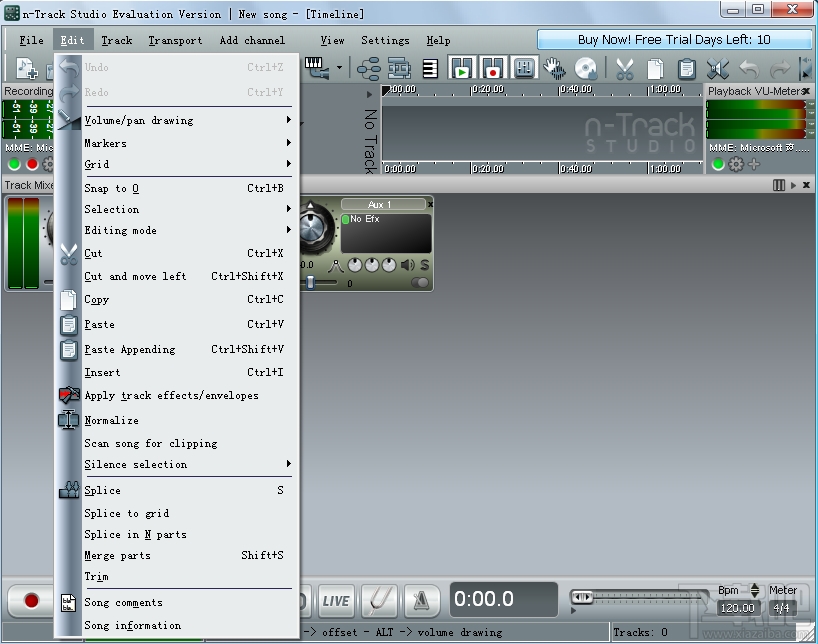Expand the Grid submenu

pos(289,164)
